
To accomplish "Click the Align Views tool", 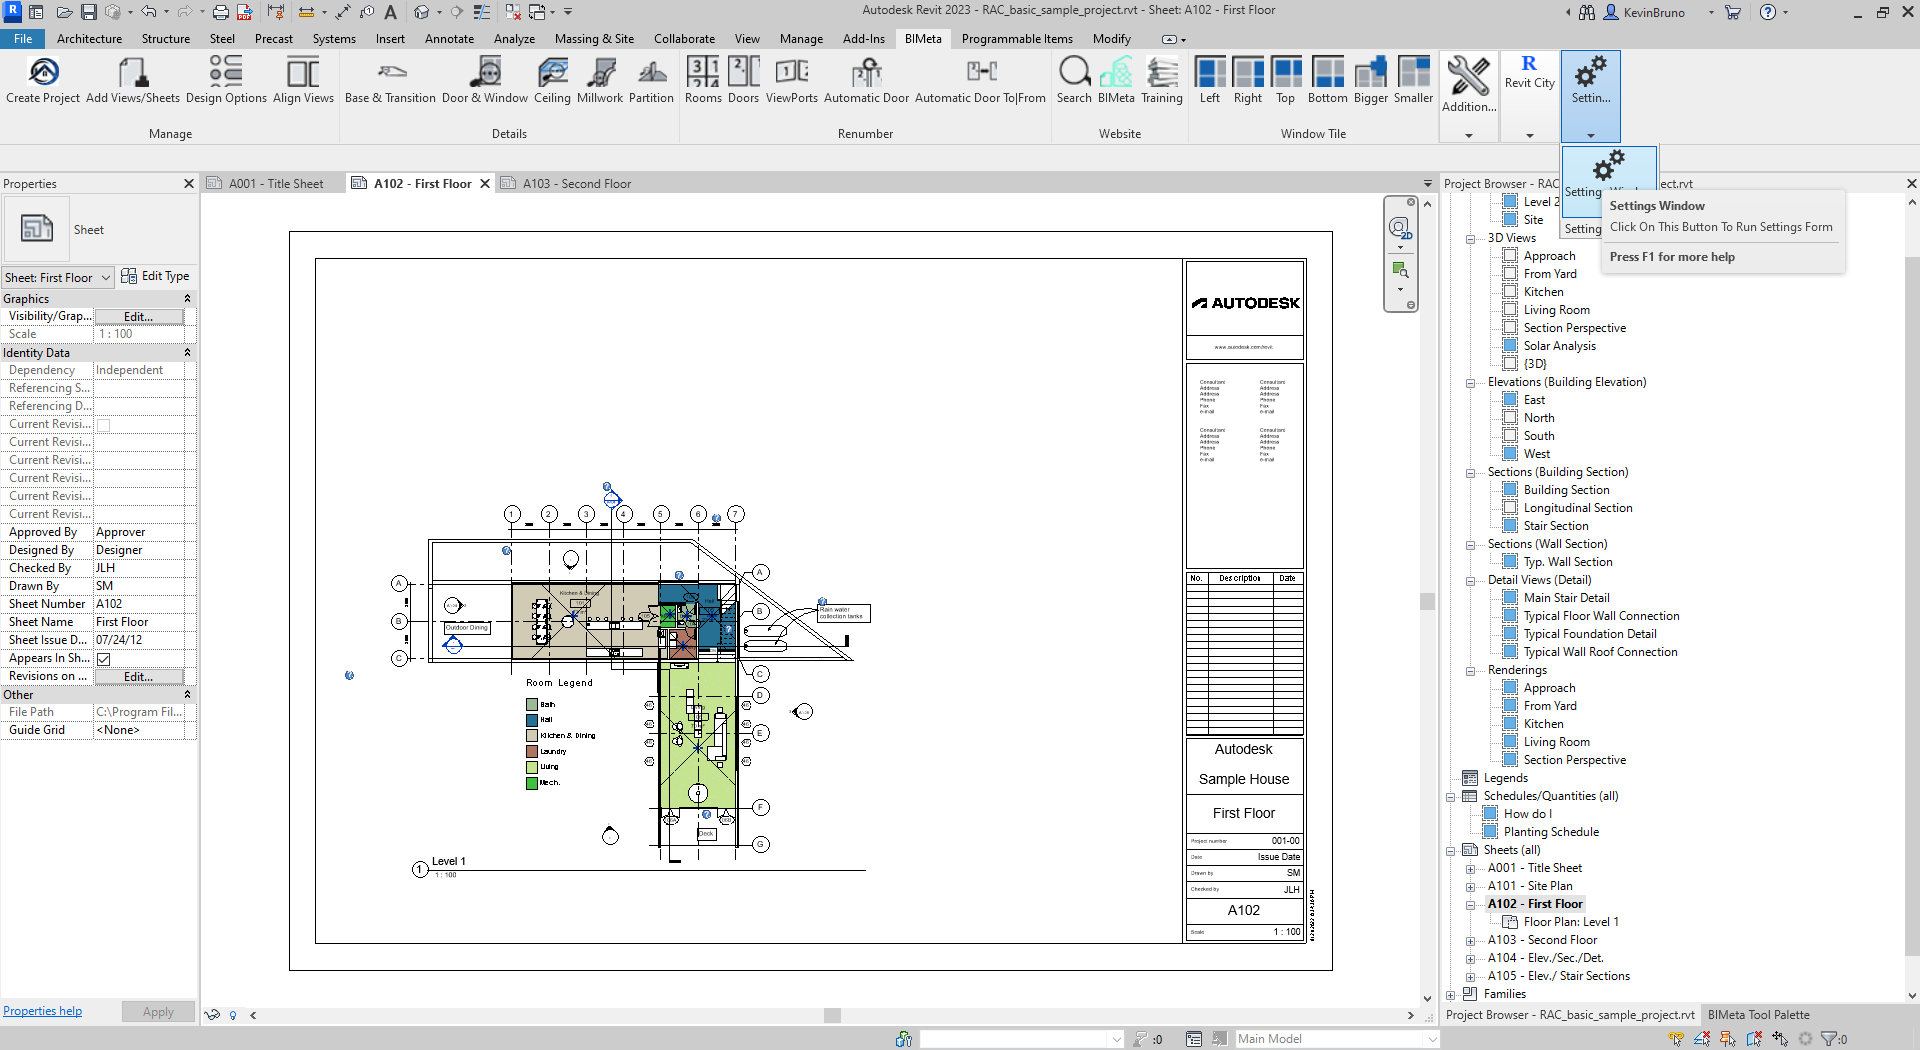I will tap(303, 80).
